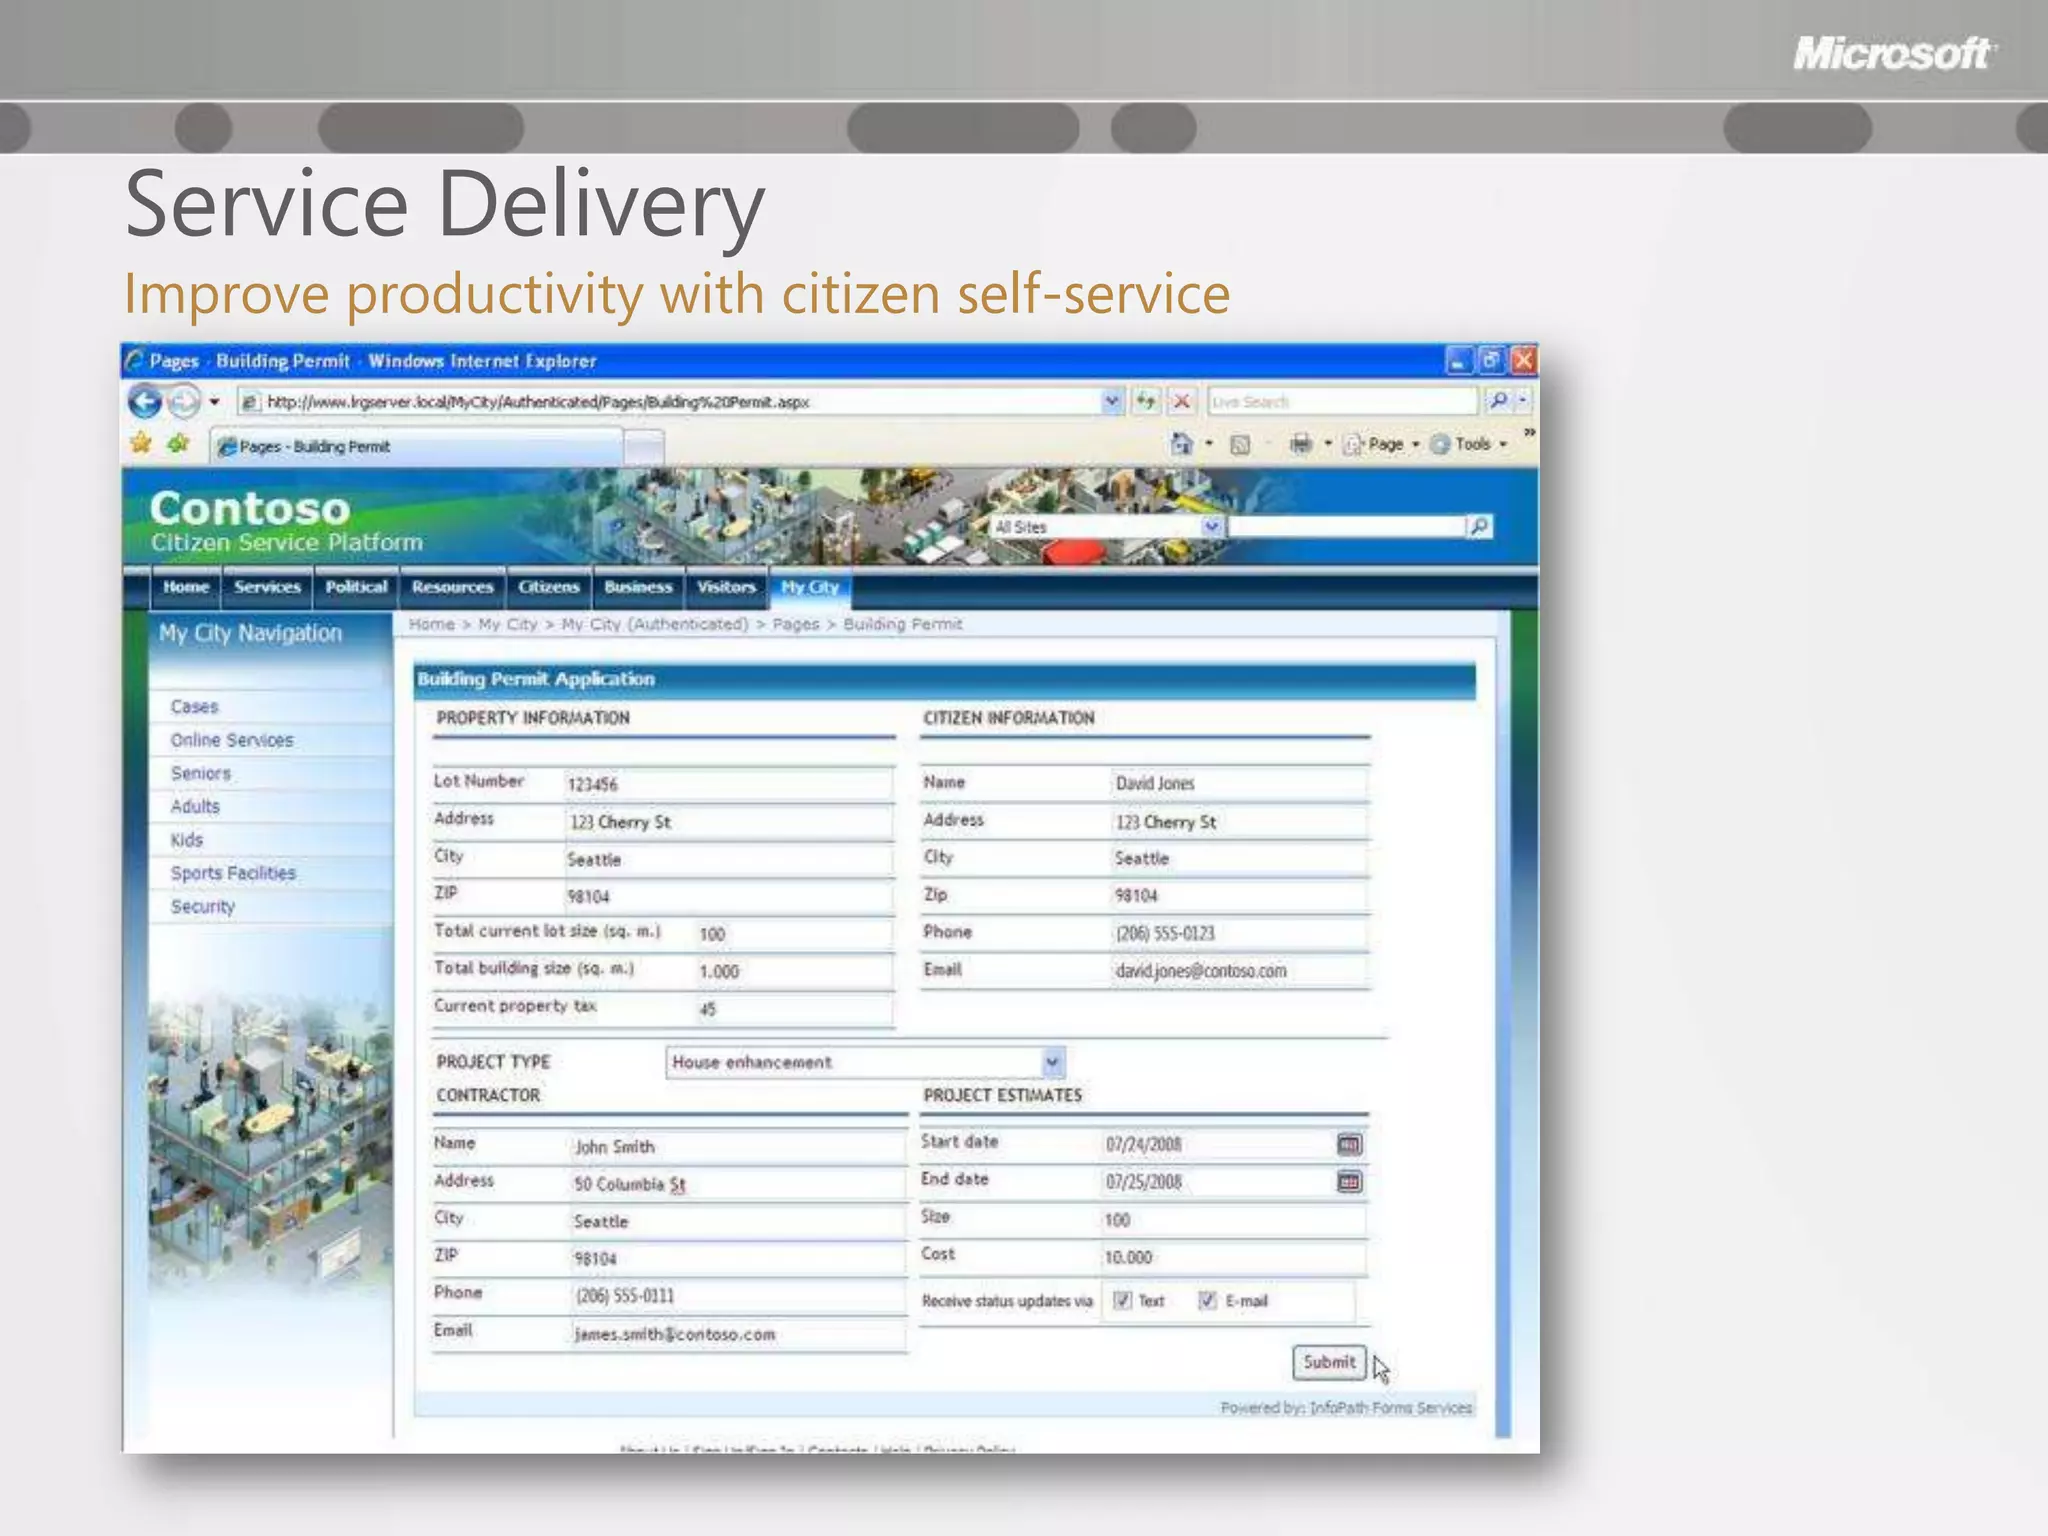Click the Security sidebar link
Screen dimensions: 2048x1536
tap(203, 906)
